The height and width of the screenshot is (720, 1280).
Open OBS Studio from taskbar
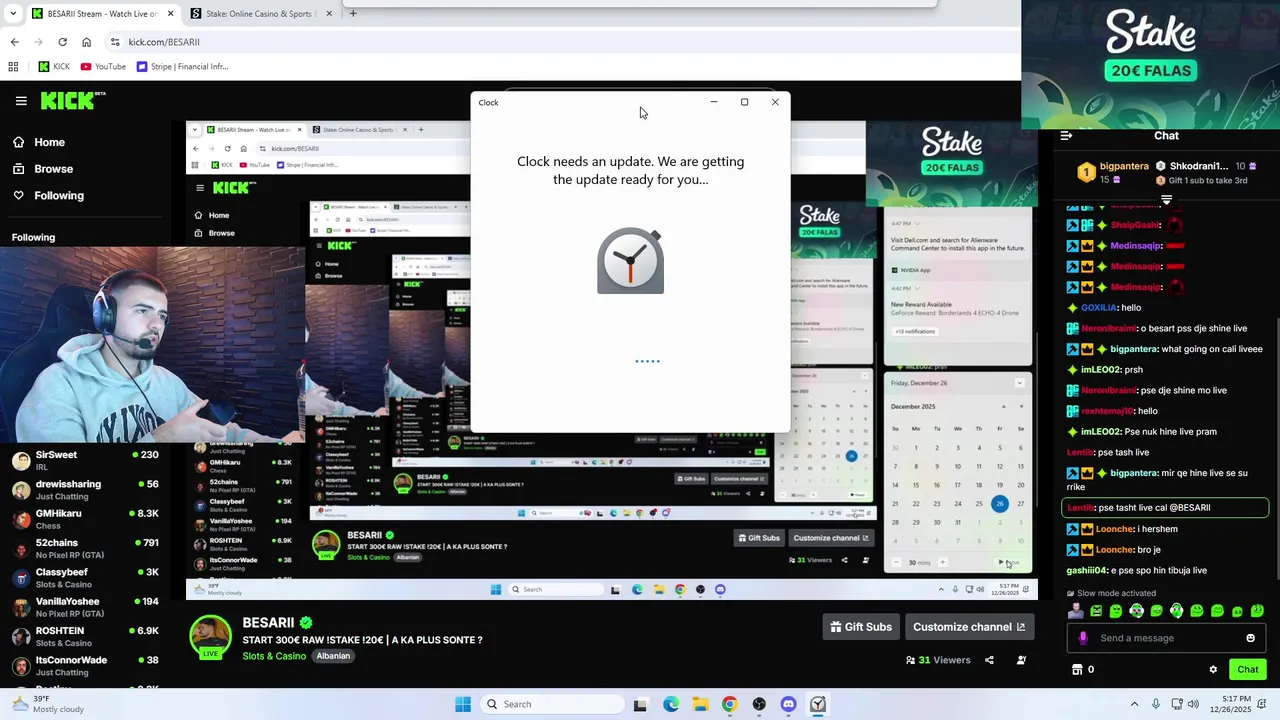click(x=759, y=704)
